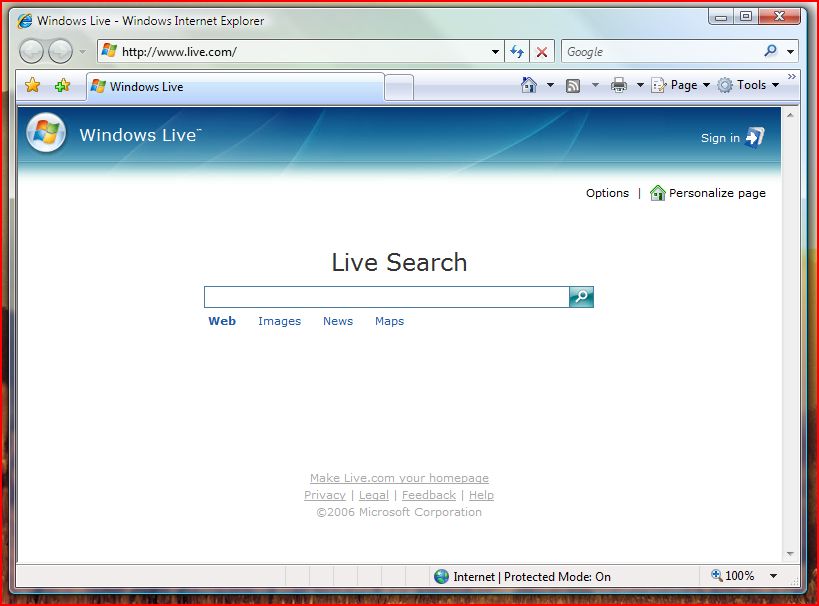Click the Live Search magnifier button
This screenshot has height=606, width=819.
pos(581,297)
